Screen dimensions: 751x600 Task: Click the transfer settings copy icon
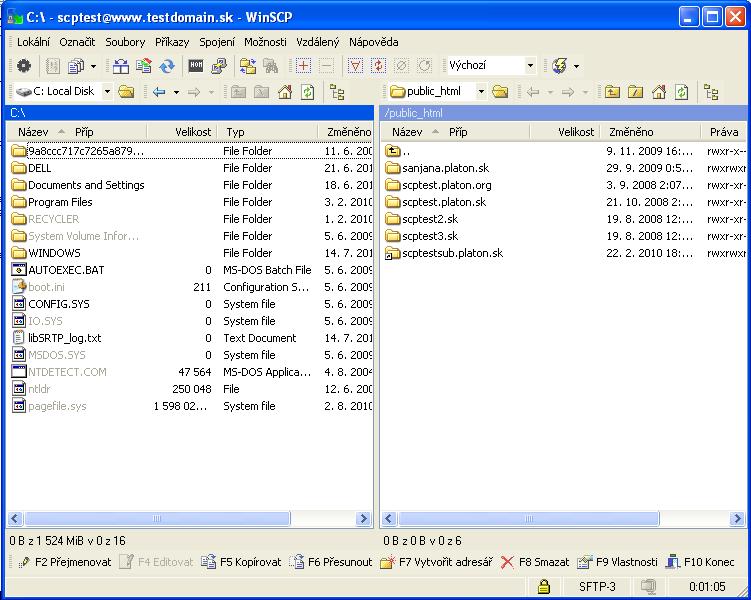point(76,66)
